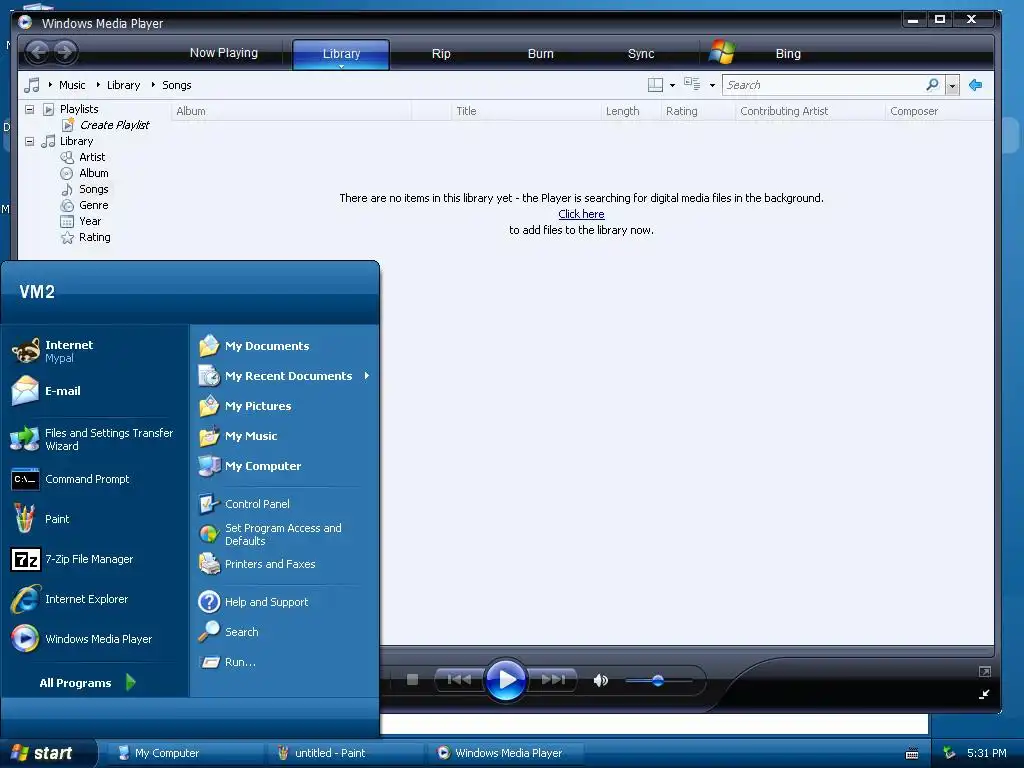Image resolution: width=1024 pixels, height=768 pixels.
Task: Open the view options dropdown arrow
Action: click(x=712, y=85)
